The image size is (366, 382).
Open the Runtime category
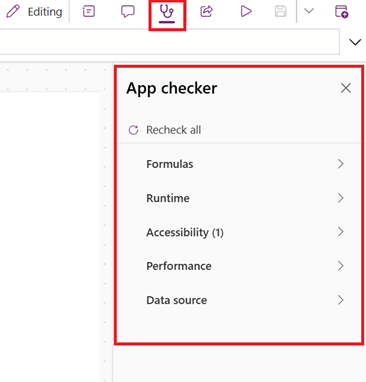(x=239, y=198)
